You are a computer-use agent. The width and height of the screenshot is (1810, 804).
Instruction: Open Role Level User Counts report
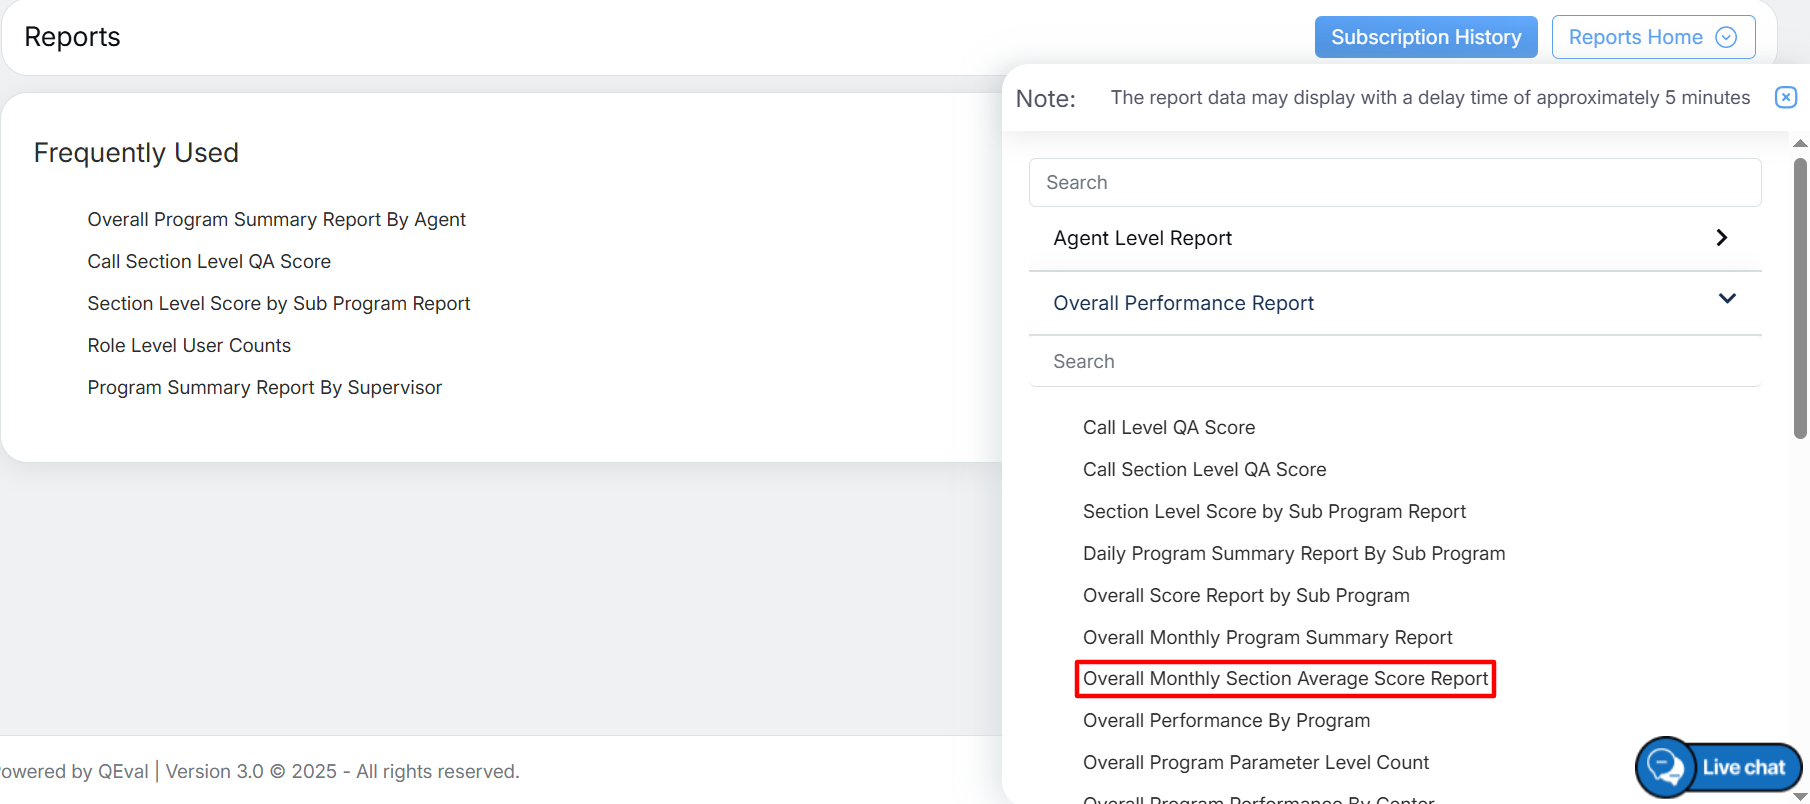189,346
